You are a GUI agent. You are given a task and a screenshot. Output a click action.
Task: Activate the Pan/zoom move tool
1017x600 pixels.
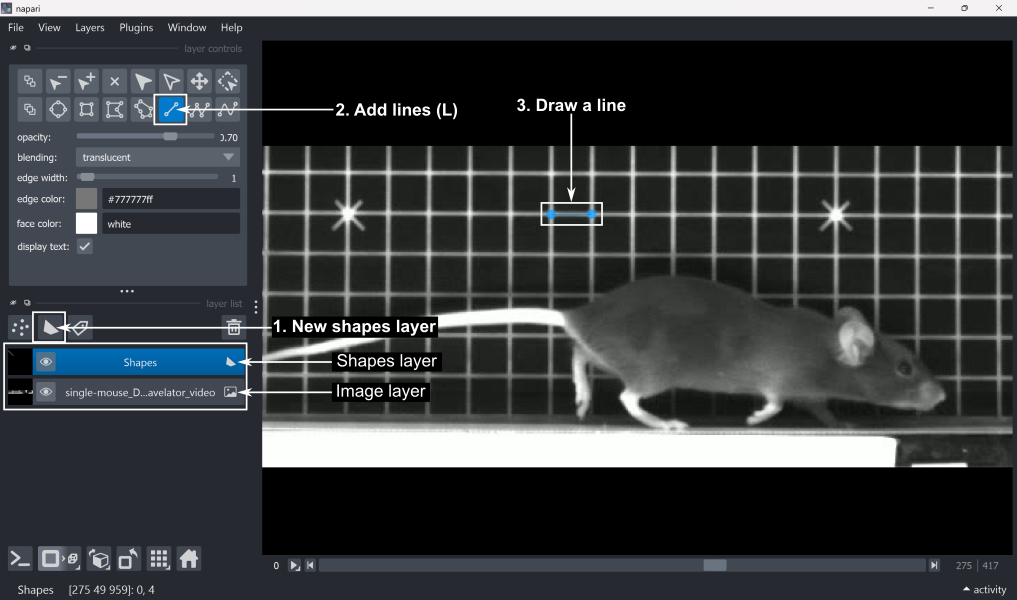(199, 81)
